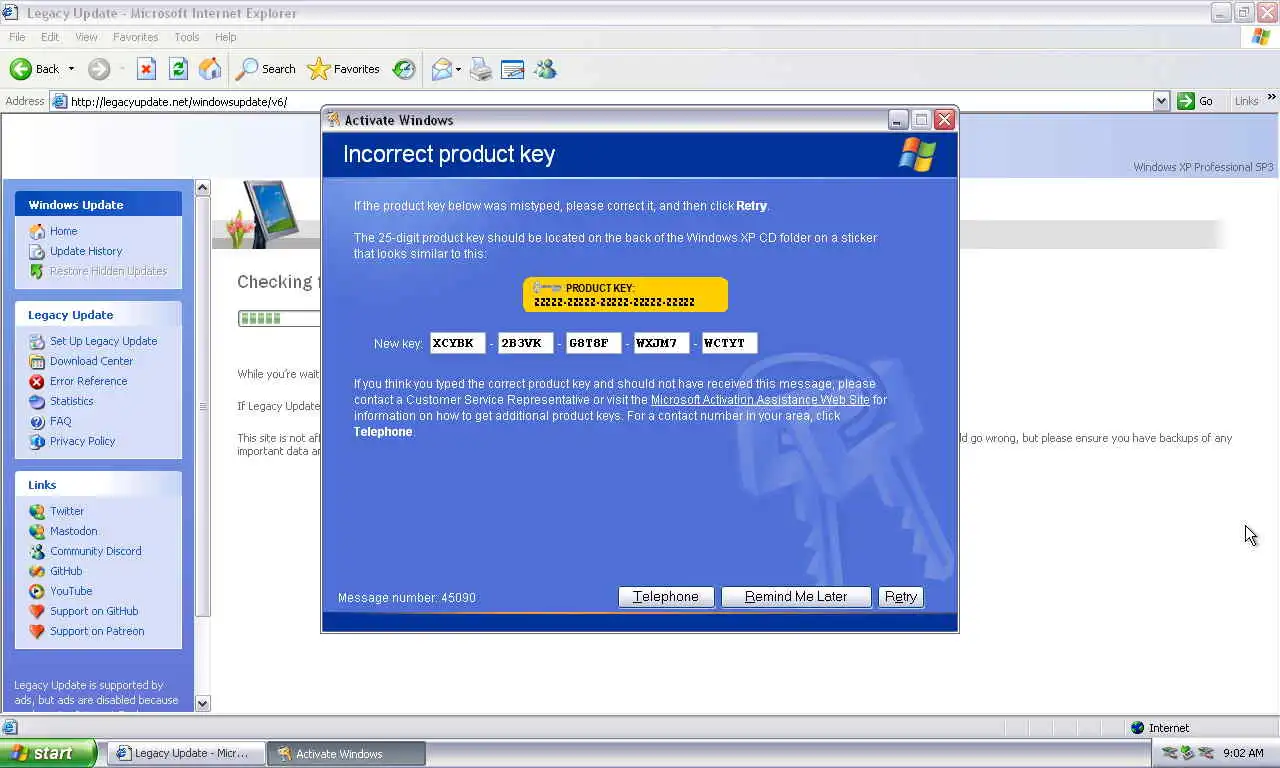The width and height of the screenshot is (1280, 768).
Task: Click the Remind Me Later button
Action: [x=796, y=597]
